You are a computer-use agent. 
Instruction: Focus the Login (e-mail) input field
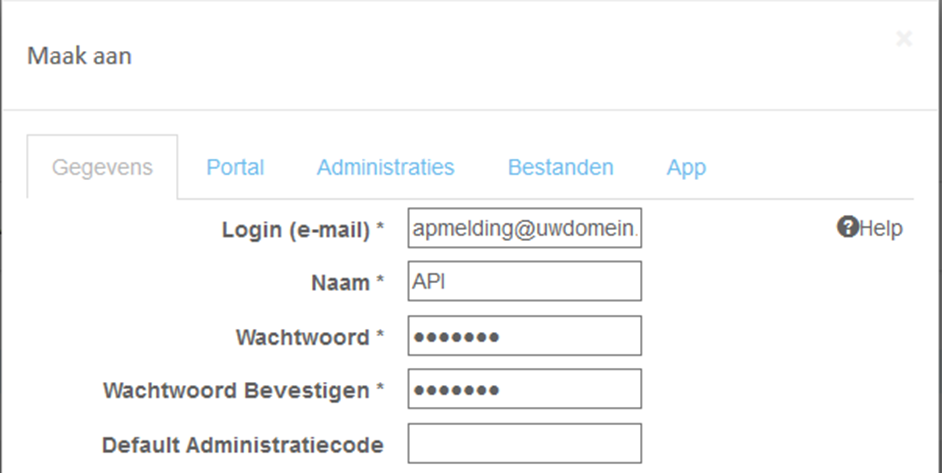tap(524, 228)
